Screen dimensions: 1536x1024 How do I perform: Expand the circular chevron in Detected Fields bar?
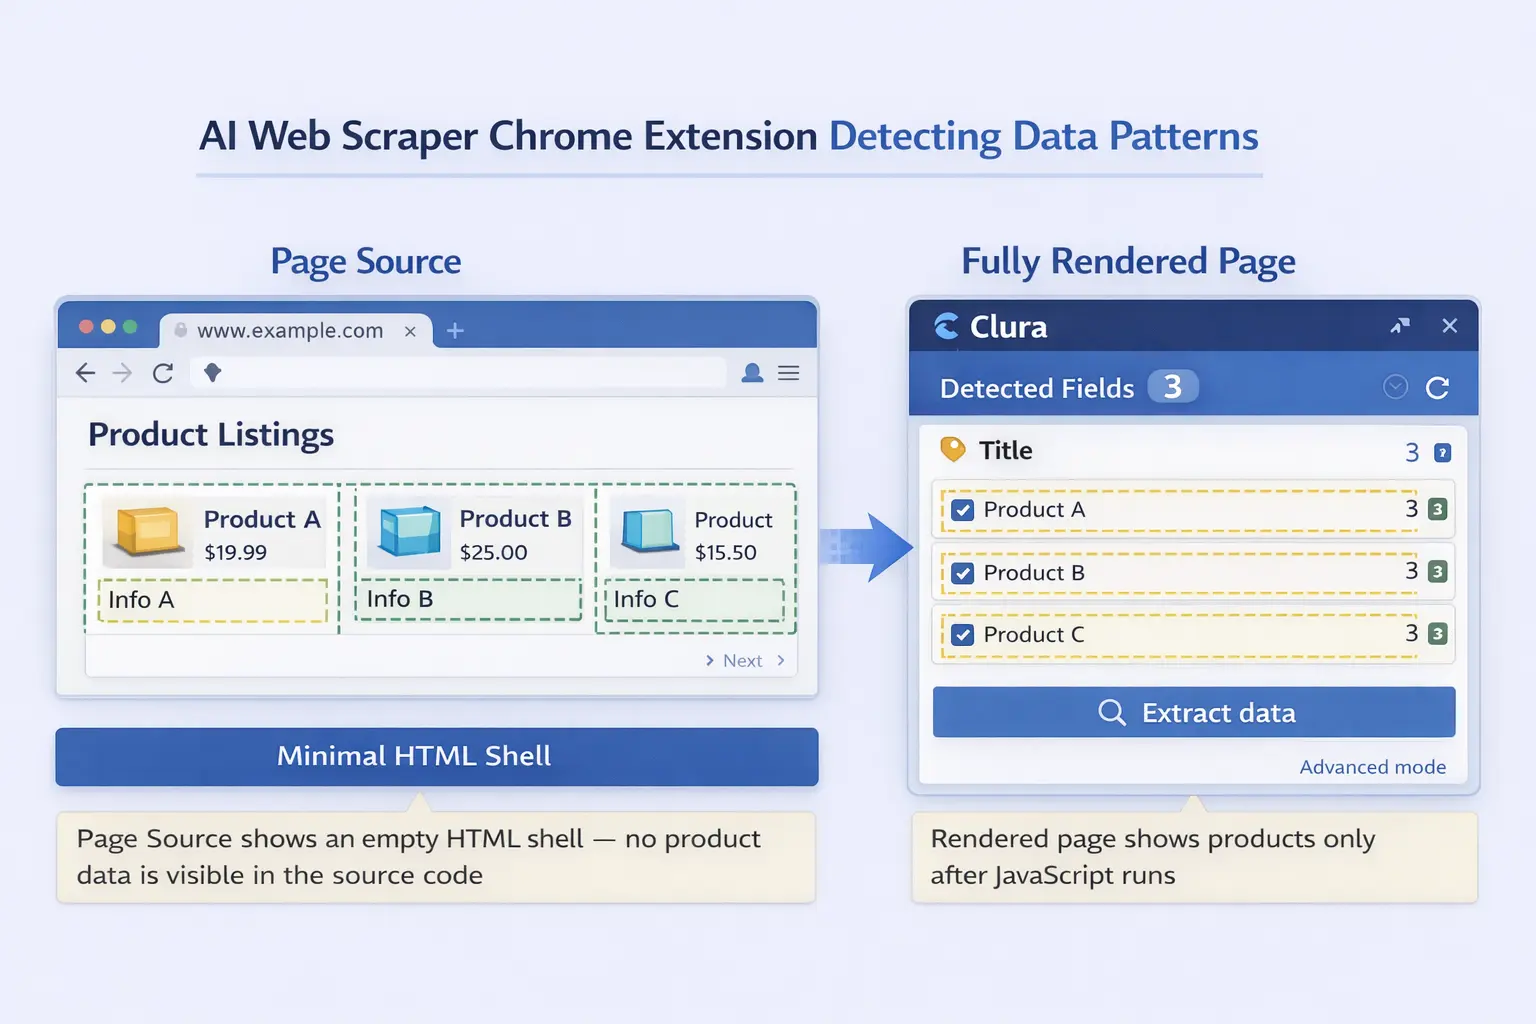(x=1395, y=387)
